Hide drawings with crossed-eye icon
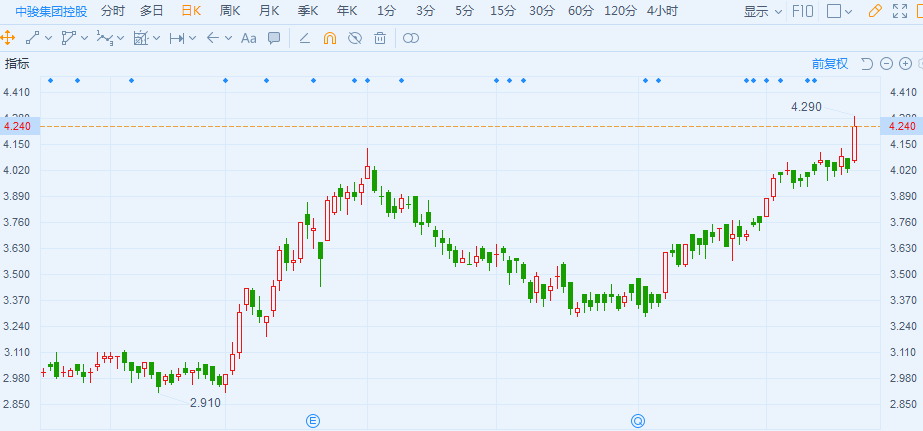Viewport: 923px width, 431px height. click(x=354, y=38)
